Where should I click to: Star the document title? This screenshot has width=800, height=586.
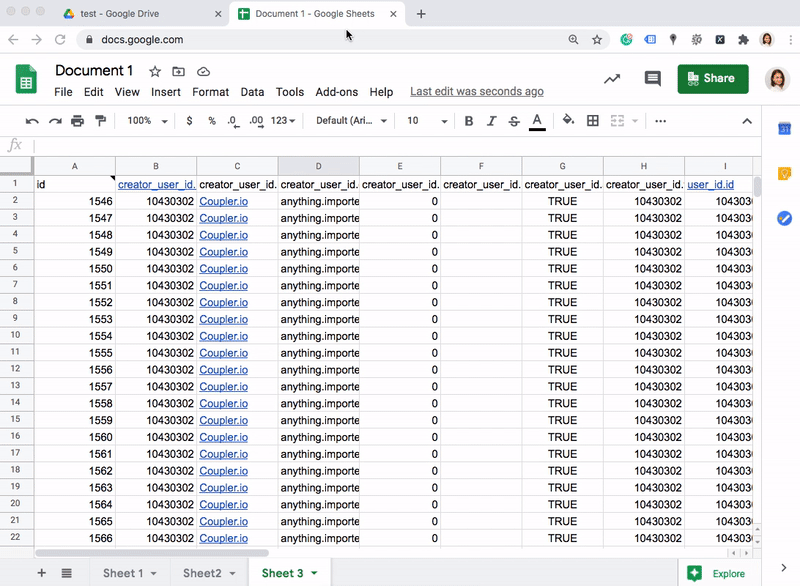155,72
